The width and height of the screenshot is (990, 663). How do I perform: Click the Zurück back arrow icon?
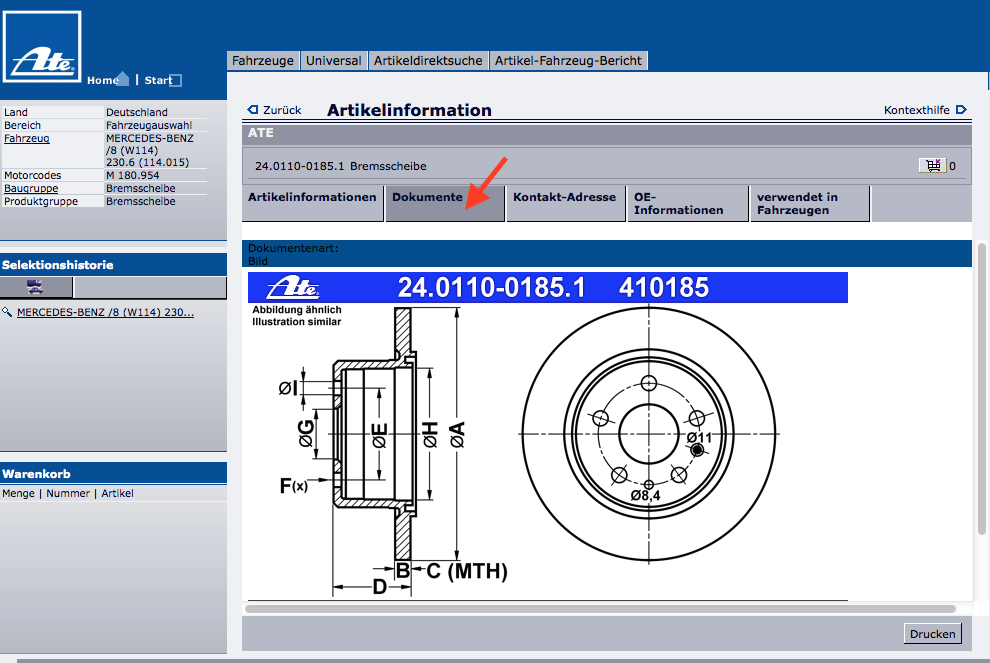[x=253, y=110]
